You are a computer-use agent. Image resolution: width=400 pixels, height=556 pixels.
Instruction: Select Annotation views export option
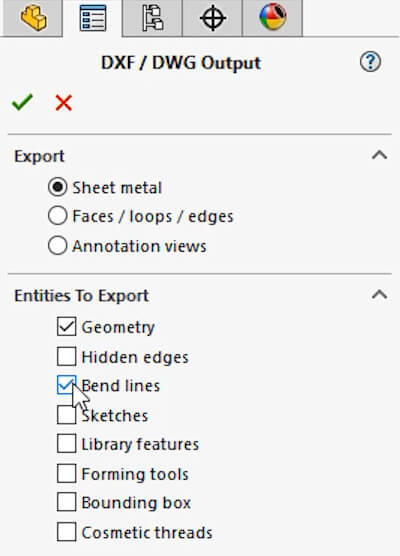point(57,245)
